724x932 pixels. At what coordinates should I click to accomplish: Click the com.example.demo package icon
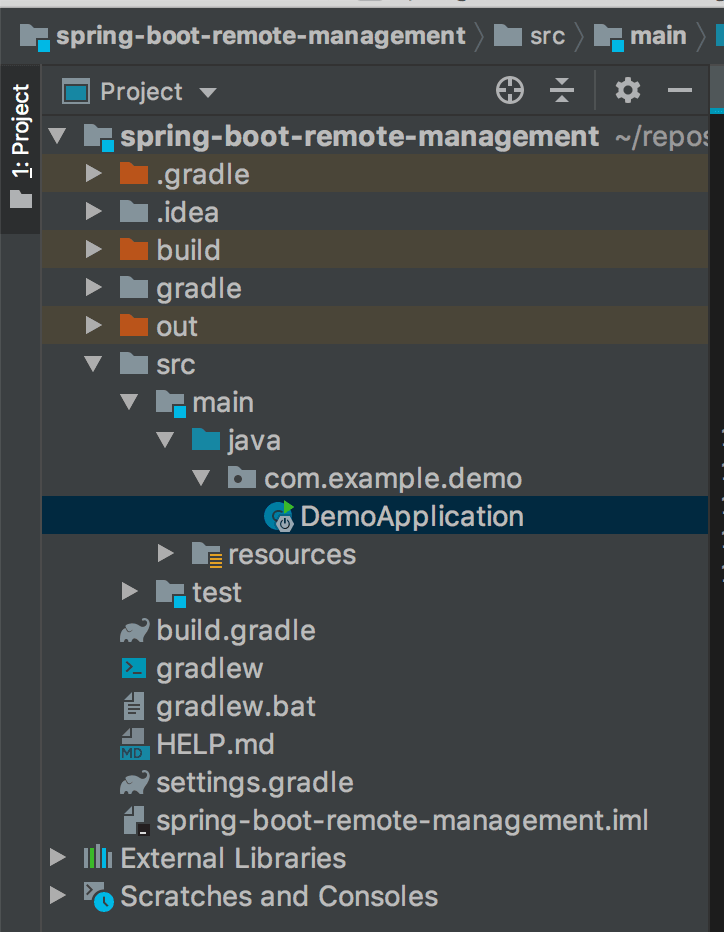pos(242,478)
